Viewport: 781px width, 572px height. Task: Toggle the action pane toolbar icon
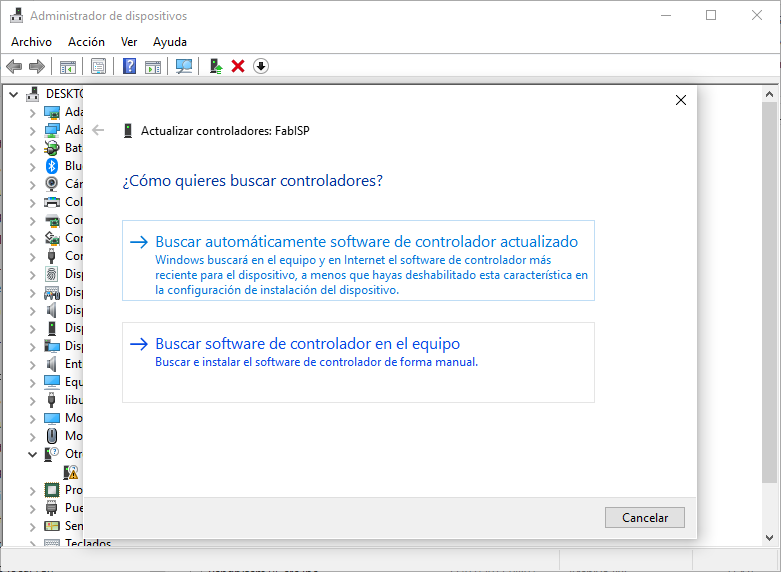[153, 66]
